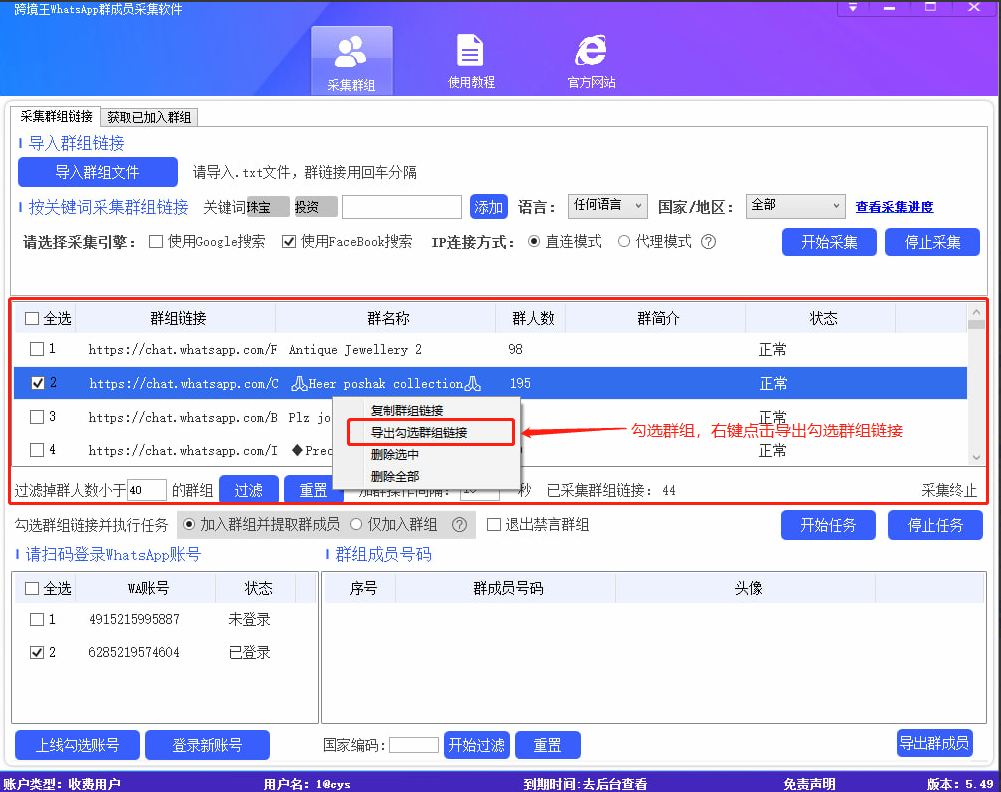Click the 开始采集 start collection button
This screenshot has height=792, width=1001.
point(829,241)
